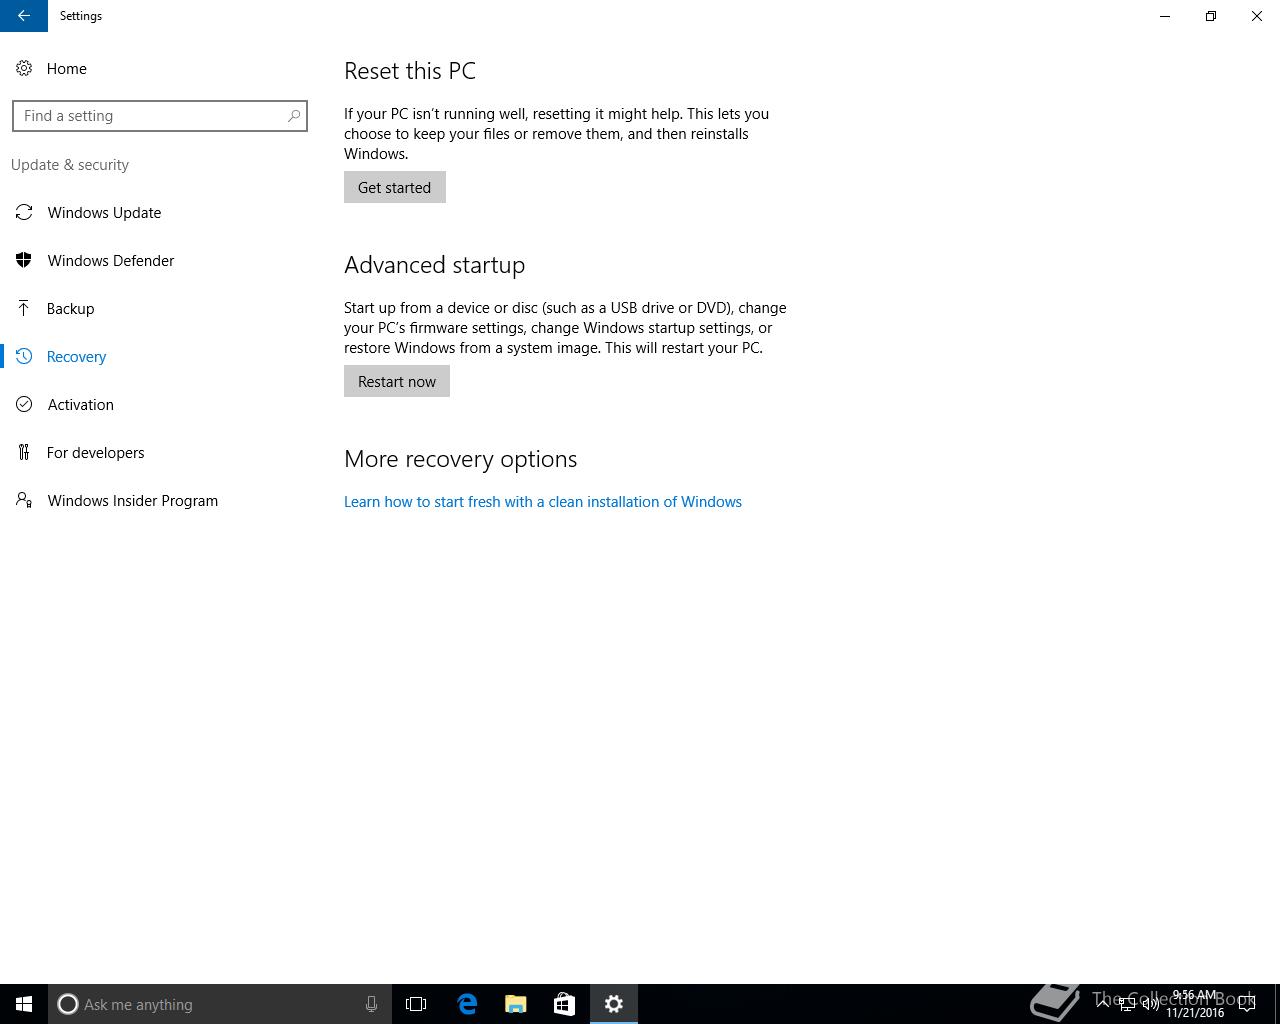Click the Cortana circle icon

[68, 1004]
